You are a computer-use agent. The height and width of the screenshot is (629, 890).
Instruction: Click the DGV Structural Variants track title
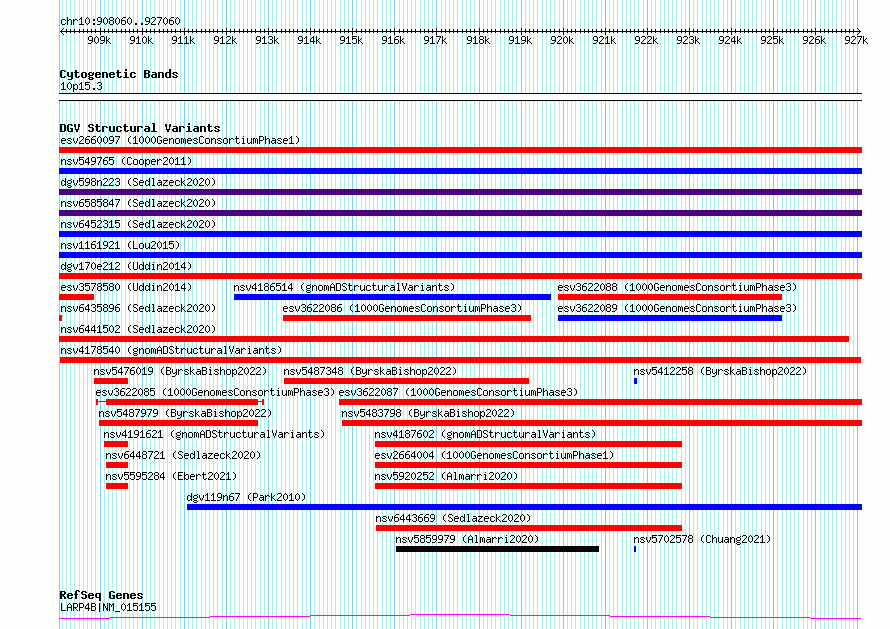click(140, 128)
